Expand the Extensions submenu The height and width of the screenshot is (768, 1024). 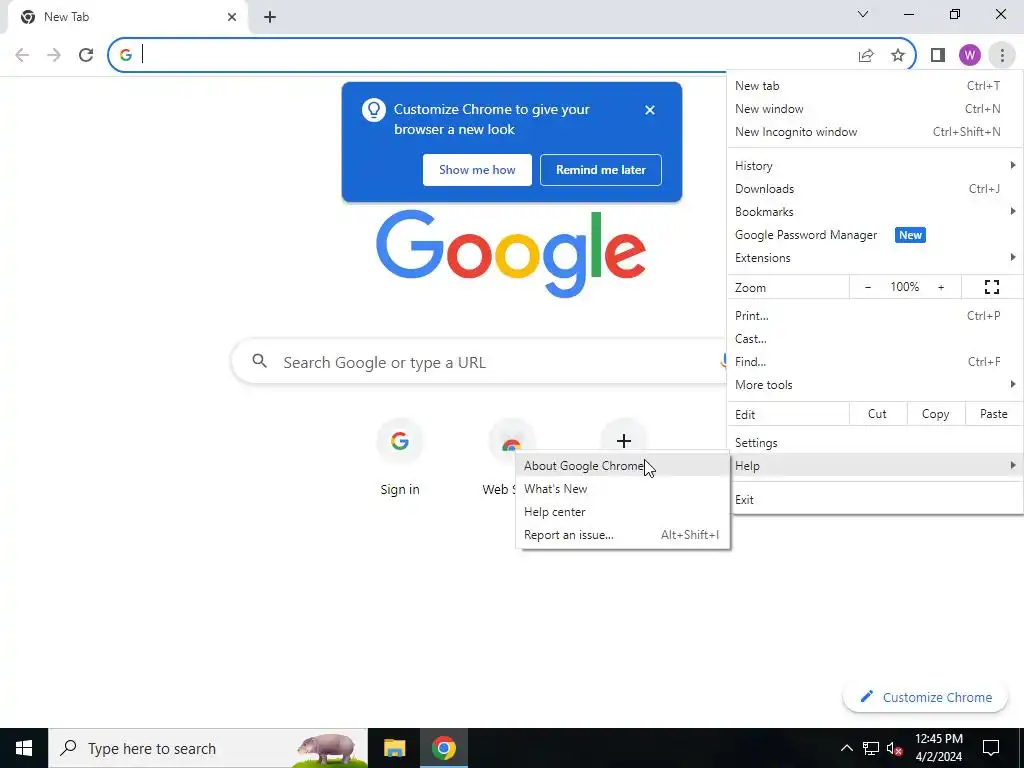click(875, 258)
